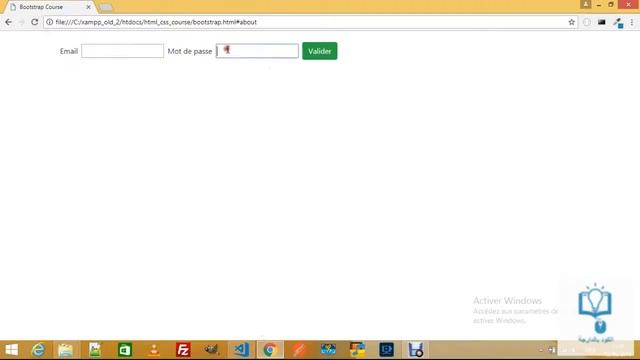This screenshot has height=360, width=640.
Task: Focus the Mot de passe input field
Action: [x=257, y=51]
